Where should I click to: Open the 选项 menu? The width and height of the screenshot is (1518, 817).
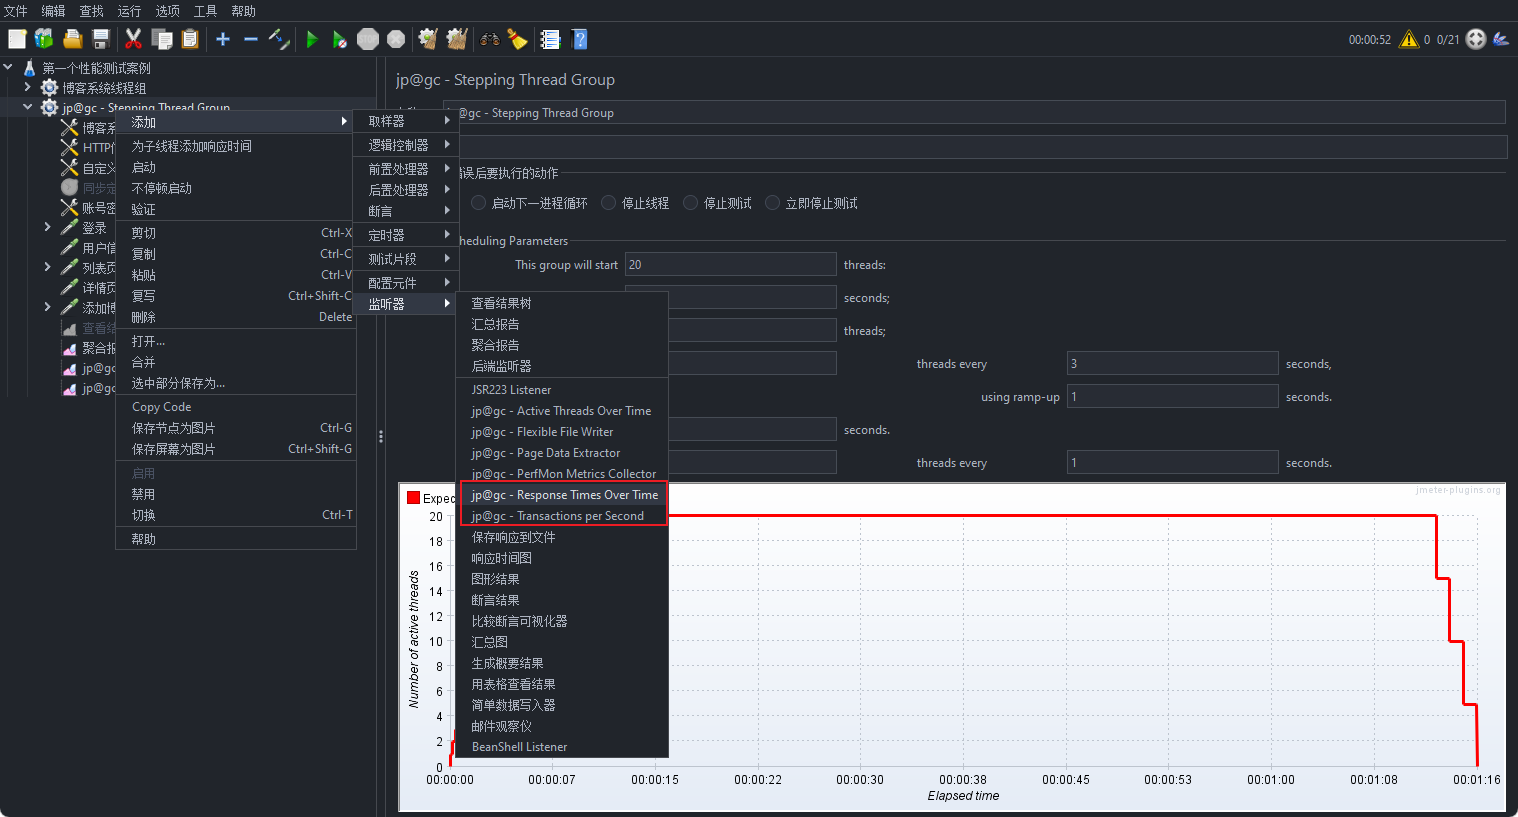tap(167, 11)
